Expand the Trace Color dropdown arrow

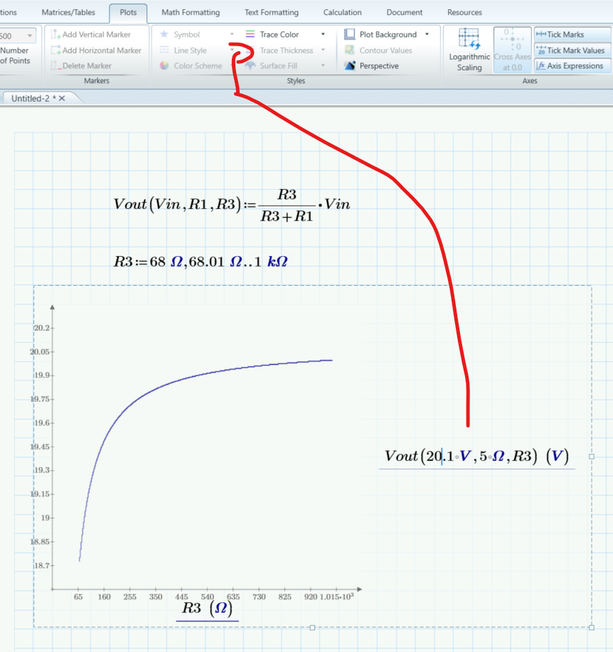[x=323, y=34]
